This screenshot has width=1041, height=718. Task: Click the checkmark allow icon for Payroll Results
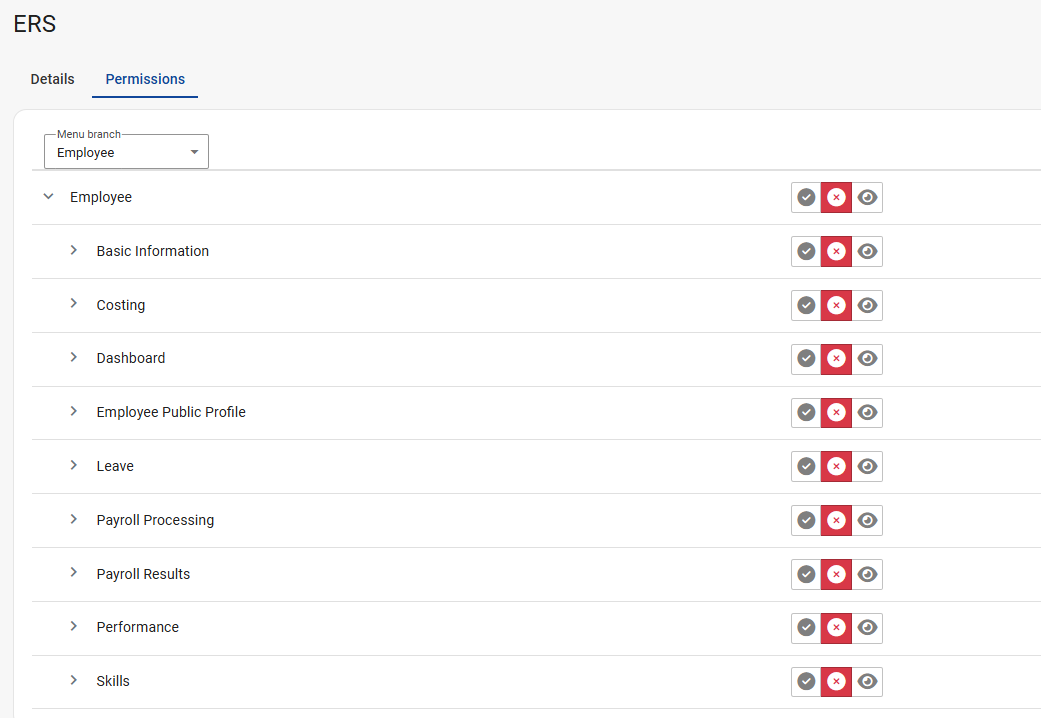click(x=806, y=574)
